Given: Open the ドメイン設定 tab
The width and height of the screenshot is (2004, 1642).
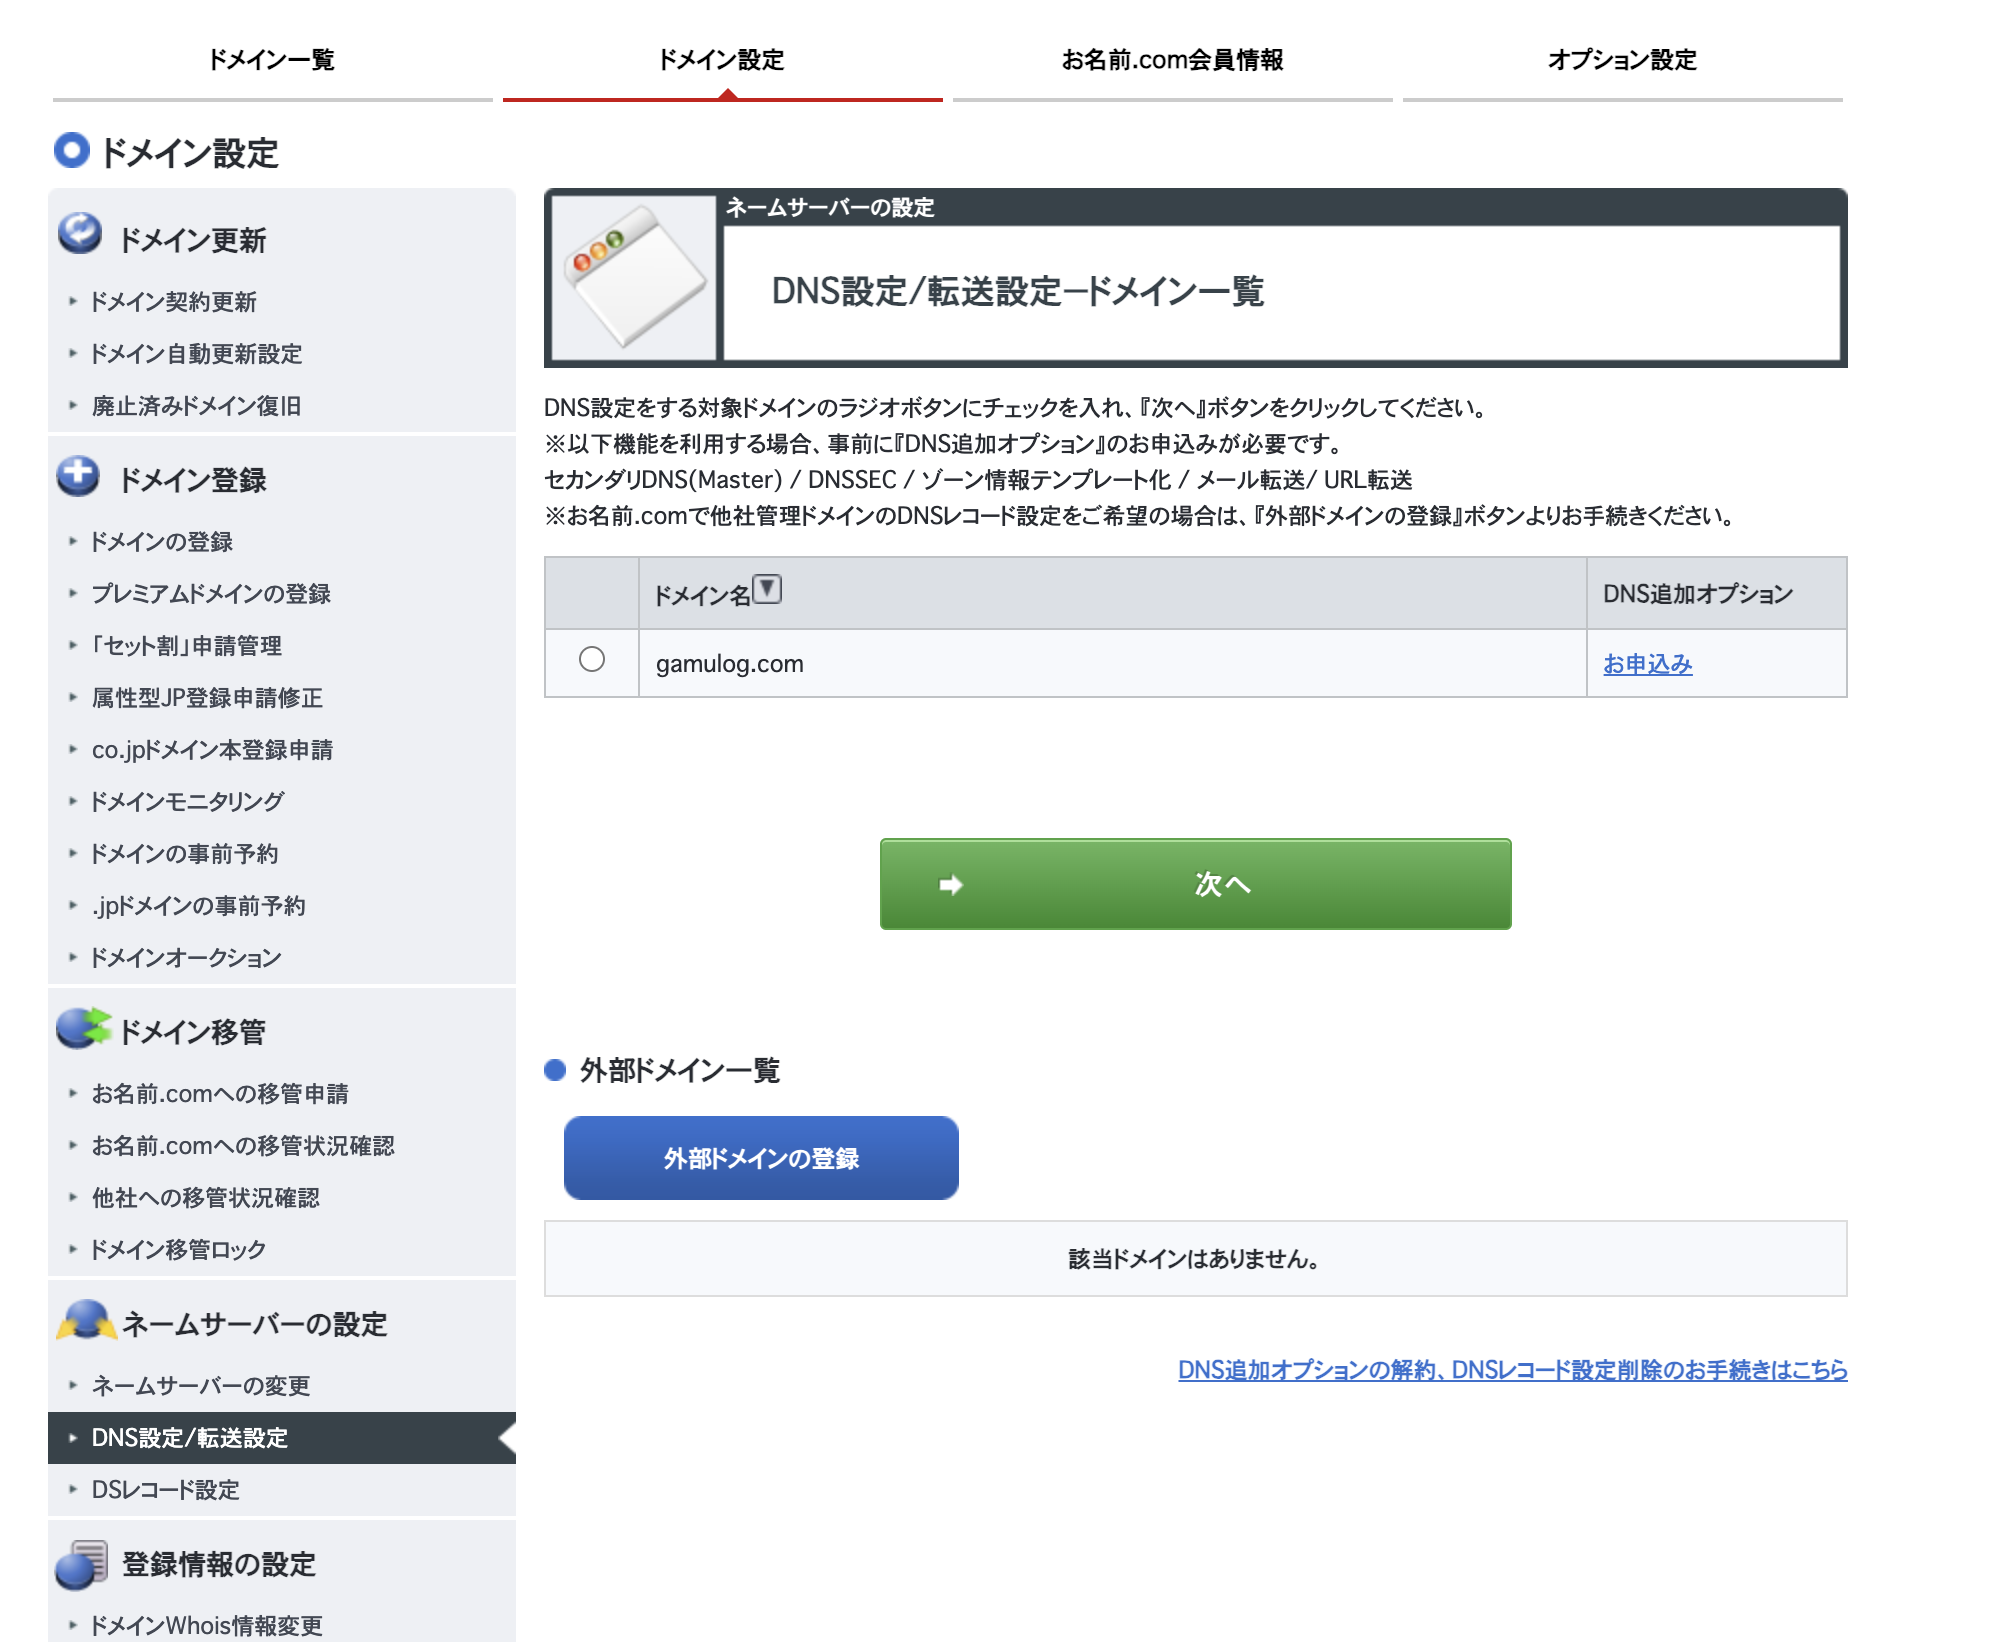Looking at the screenshot, I should 722,60.
